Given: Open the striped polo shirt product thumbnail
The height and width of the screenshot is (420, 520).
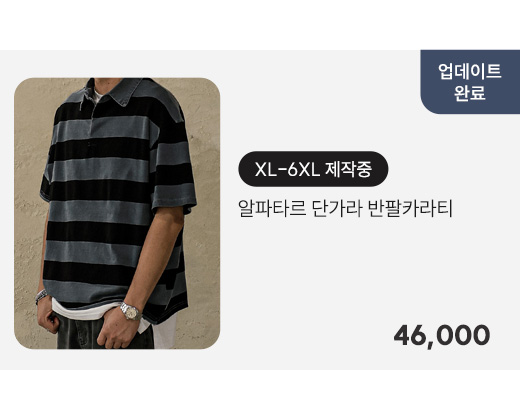Looking at the screenshot, I should click(117, 213).
